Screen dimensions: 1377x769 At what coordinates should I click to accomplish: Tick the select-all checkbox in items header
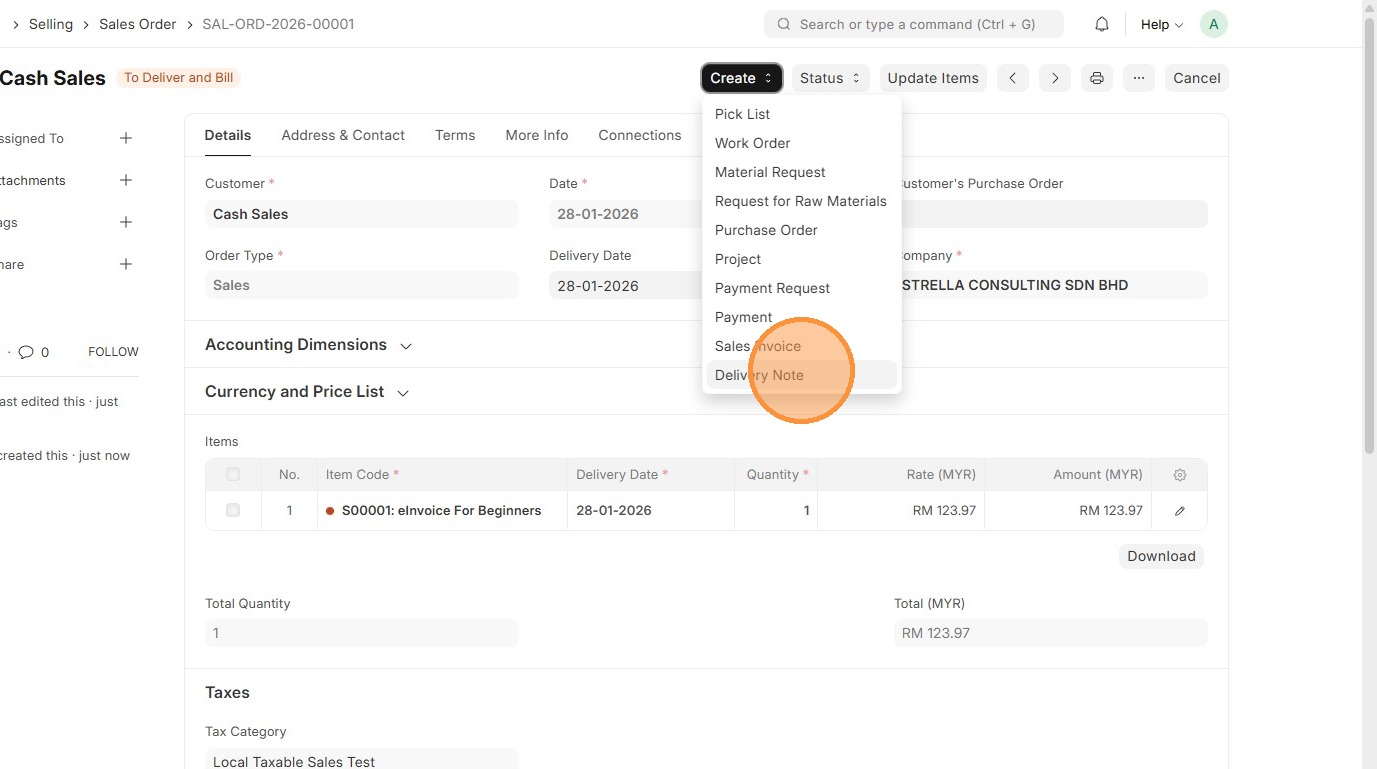(233, 474)
